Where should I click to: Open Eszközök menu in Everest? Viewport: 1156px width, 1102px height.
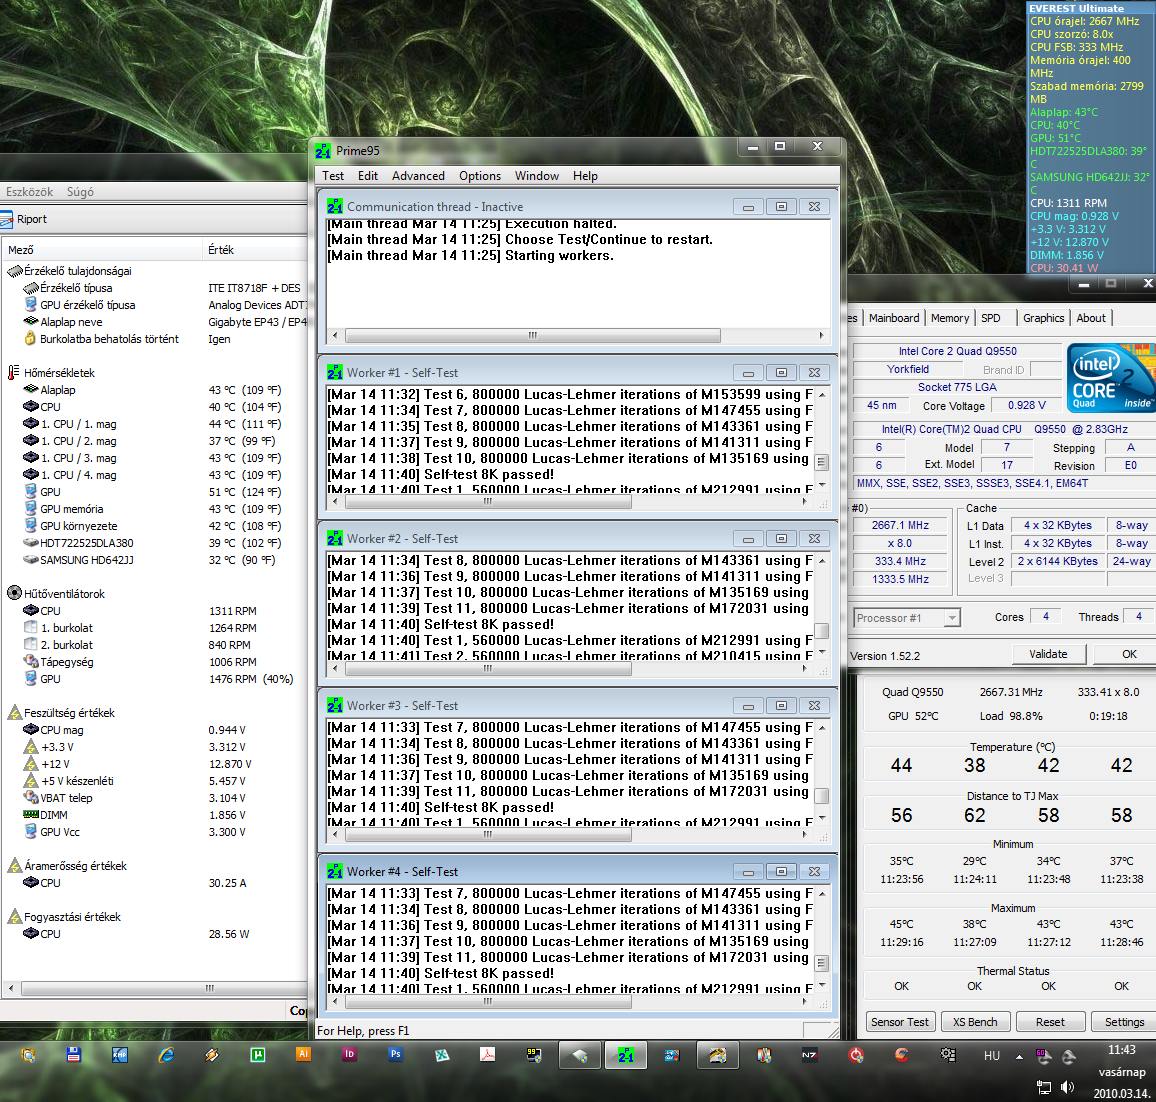pyautogui.click(x=29, y=192)
